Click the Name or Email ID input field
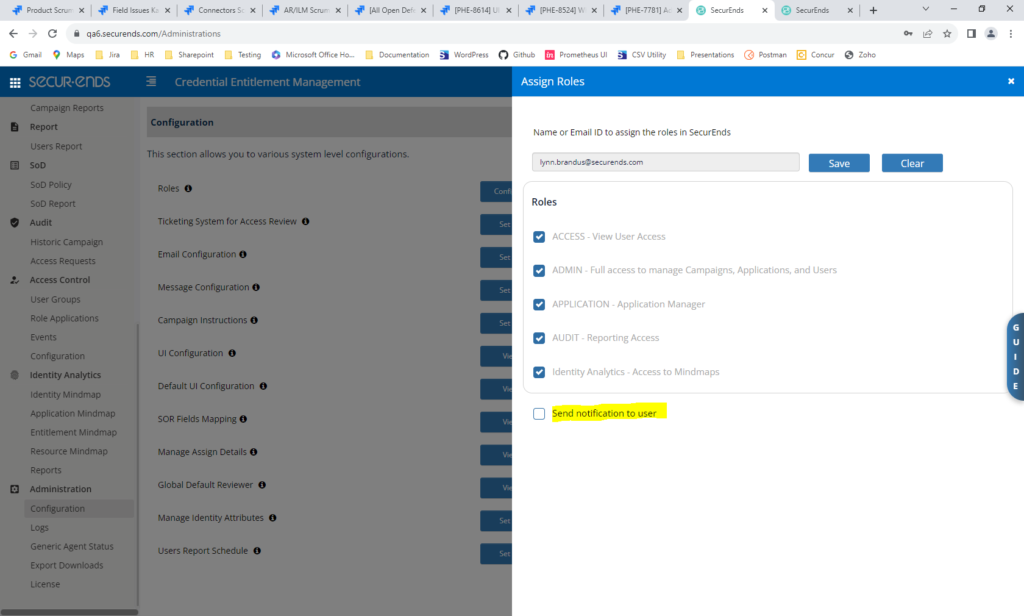Viewport: 1024px width, 616px height. [665, 162]
